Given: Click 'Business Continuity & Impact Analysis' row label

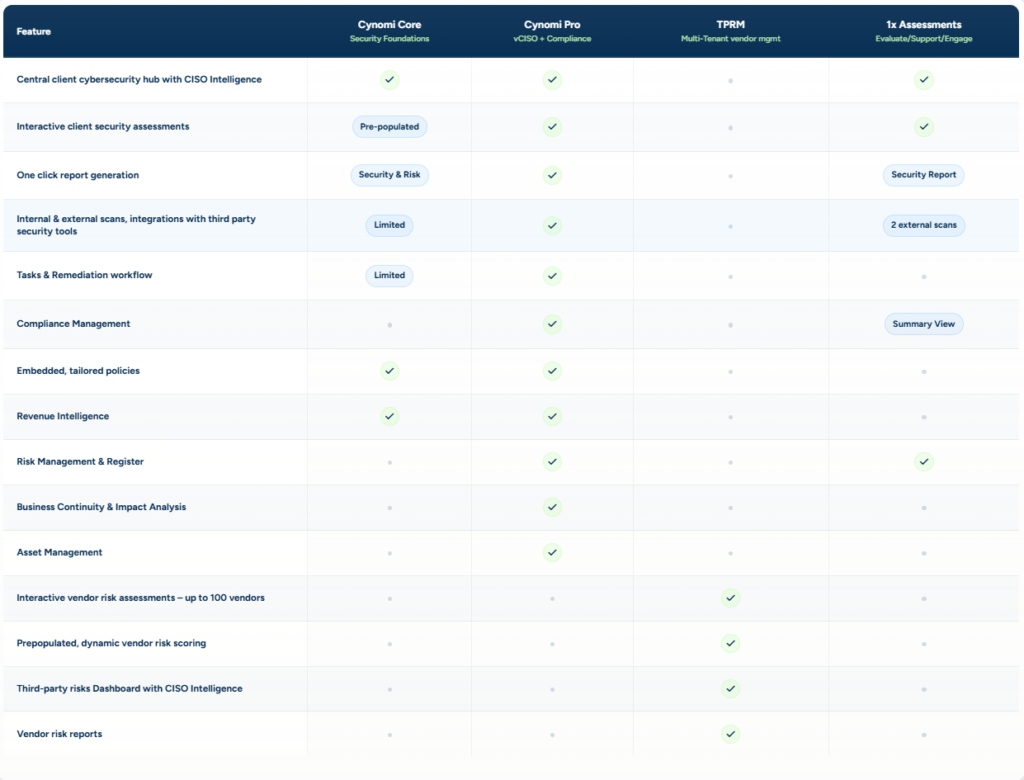Looking at the screenshot, I should [x=101, y=507].
